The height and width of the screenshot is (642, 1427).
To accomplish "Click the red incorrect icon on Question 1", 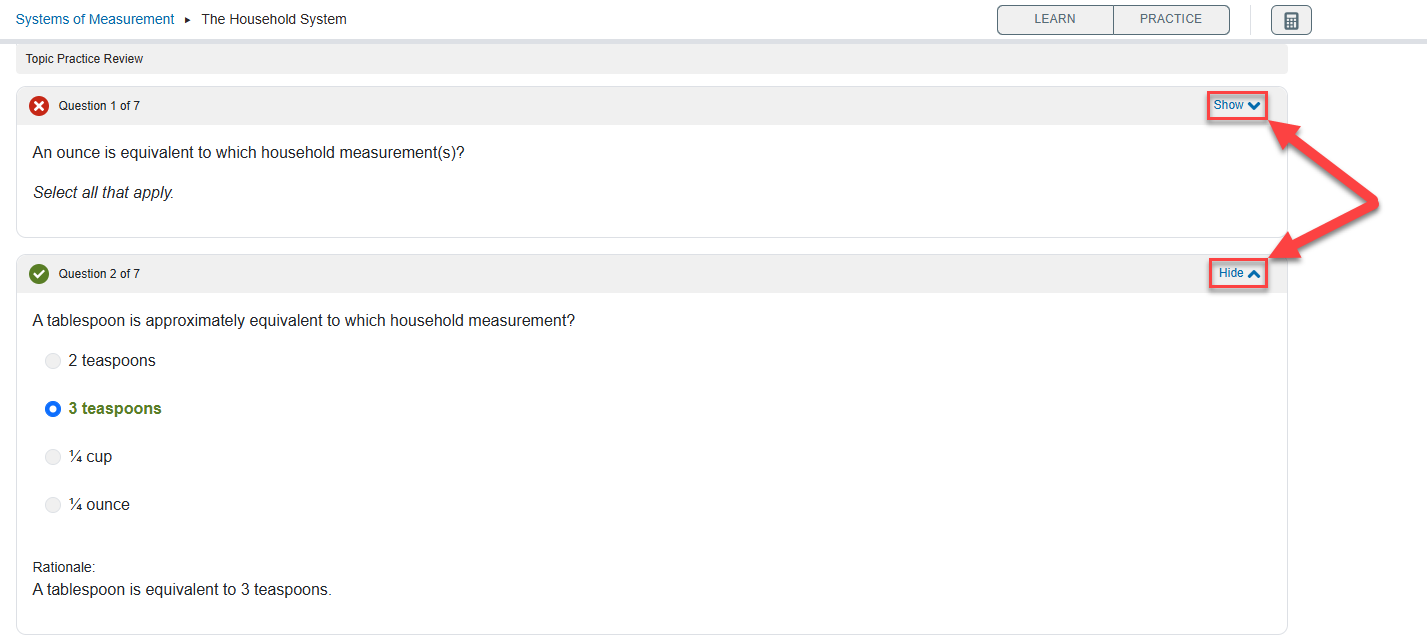I will point(39,106).
